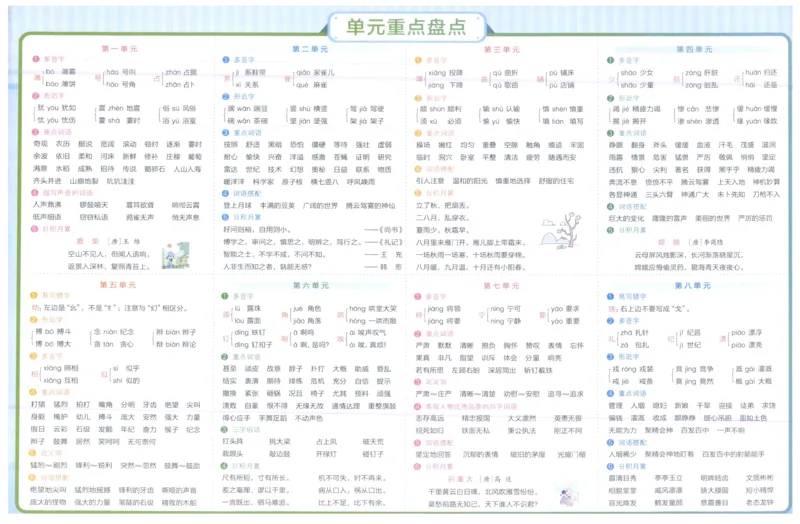Click the idiom 精忠报国
This screenshot has width=800, height=524.
tap(476, 418)
